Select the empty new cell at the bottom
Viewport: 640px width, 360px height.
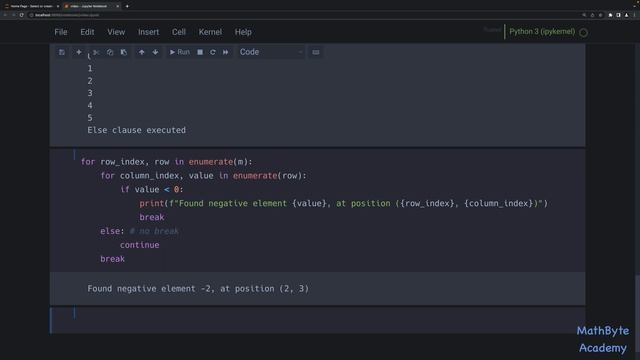pos(318,320)
